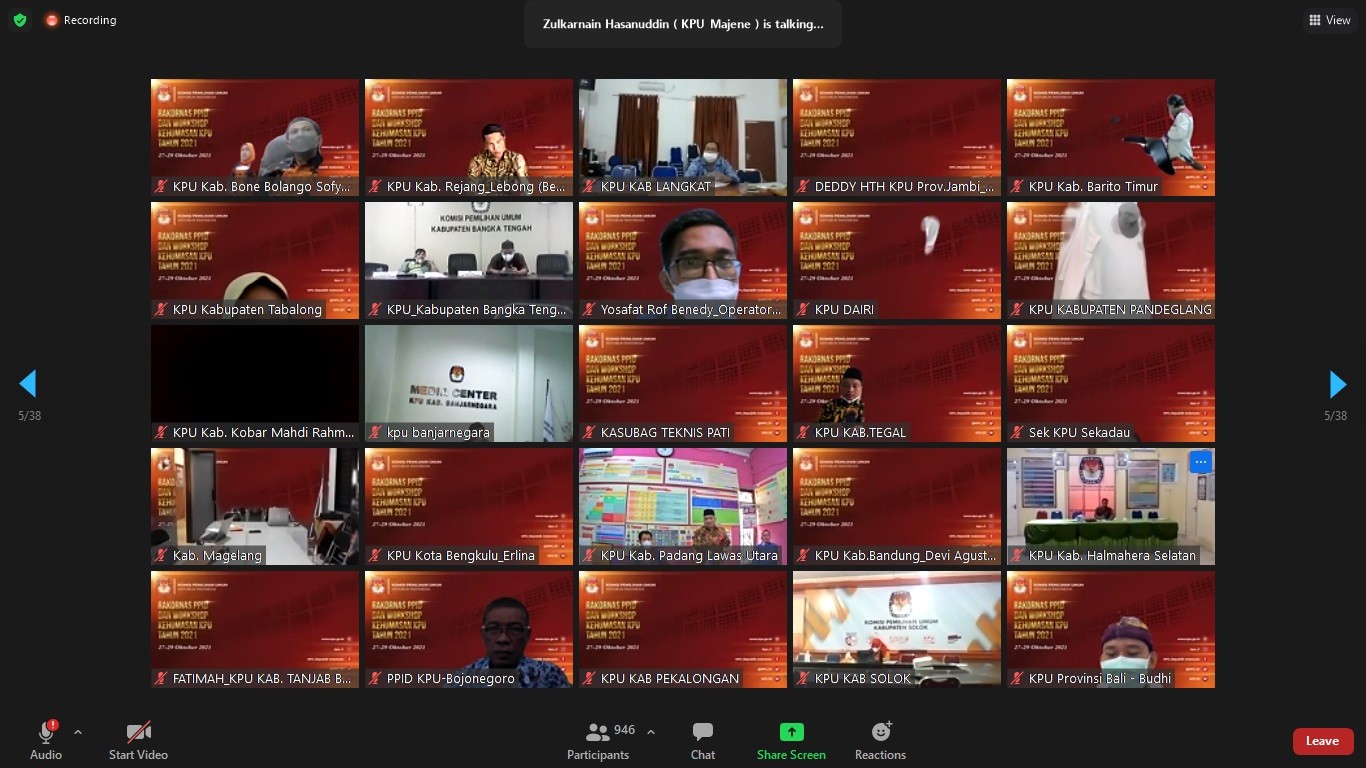1366x768 pixels.
Task: Select the Yosafat Rof Benedy video tile
Action: click(x=682, y=260)
